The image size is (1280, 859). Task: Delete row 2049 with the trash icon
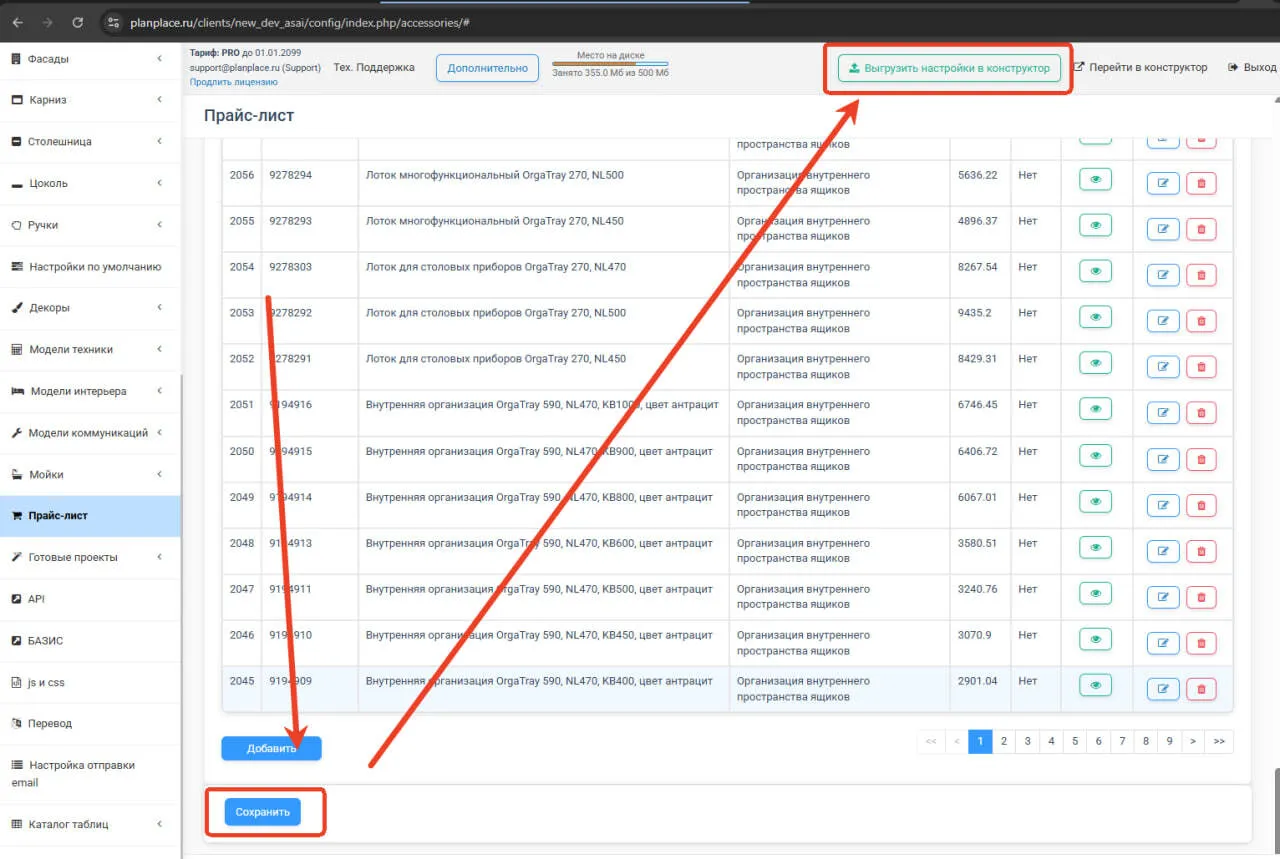1201,505
